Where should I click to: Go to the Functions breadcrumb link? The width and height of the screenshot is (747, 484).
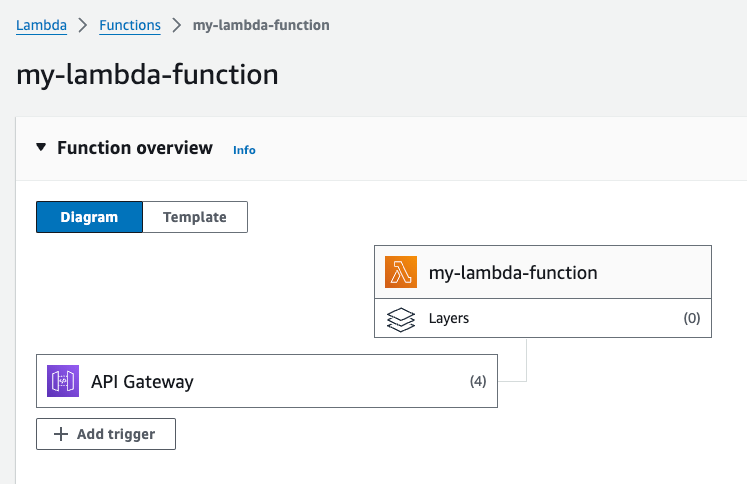coord(130,25)
